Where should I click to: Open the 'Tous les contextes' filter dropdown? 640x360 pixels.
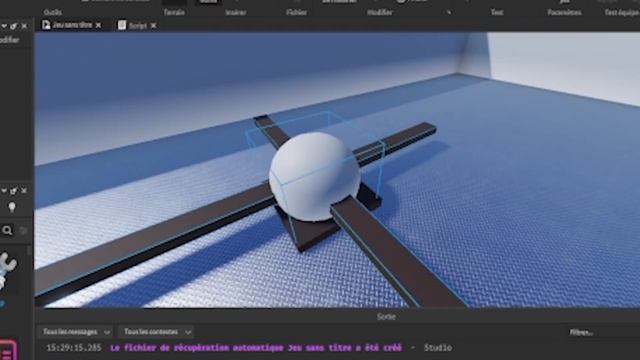pyautogui.click(x=156, y=332)
